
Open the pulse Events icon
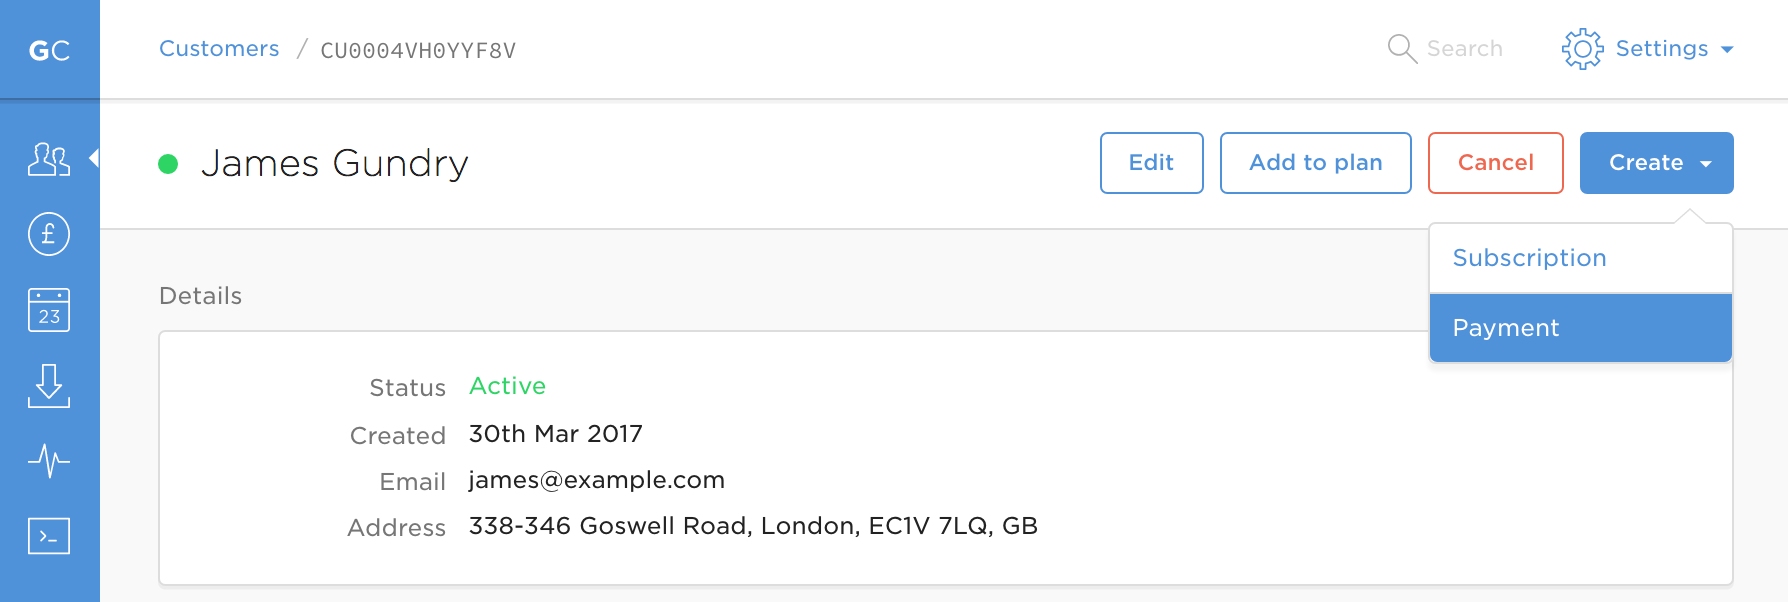point(49,461)
